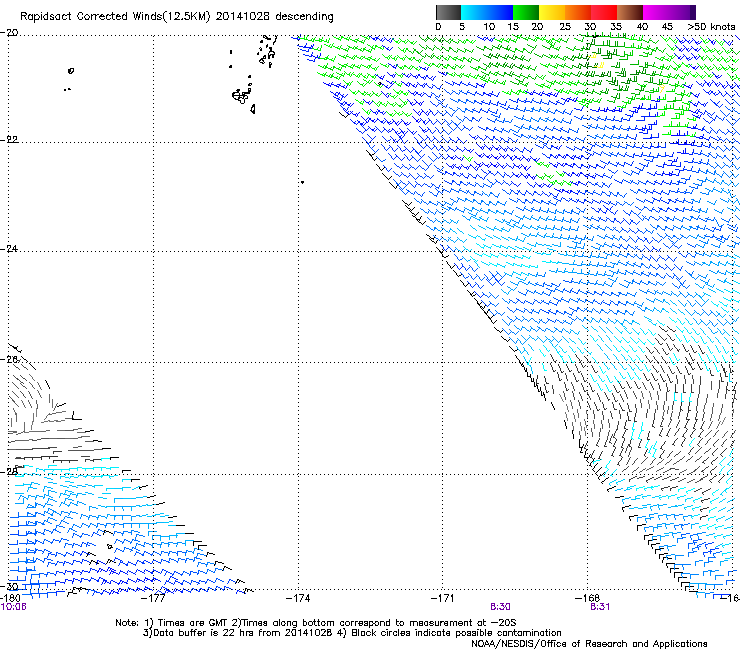Click the longitude label -174
Image resolution: width=740 pixels, height=650 pixels.
click(x=298, y=598)
